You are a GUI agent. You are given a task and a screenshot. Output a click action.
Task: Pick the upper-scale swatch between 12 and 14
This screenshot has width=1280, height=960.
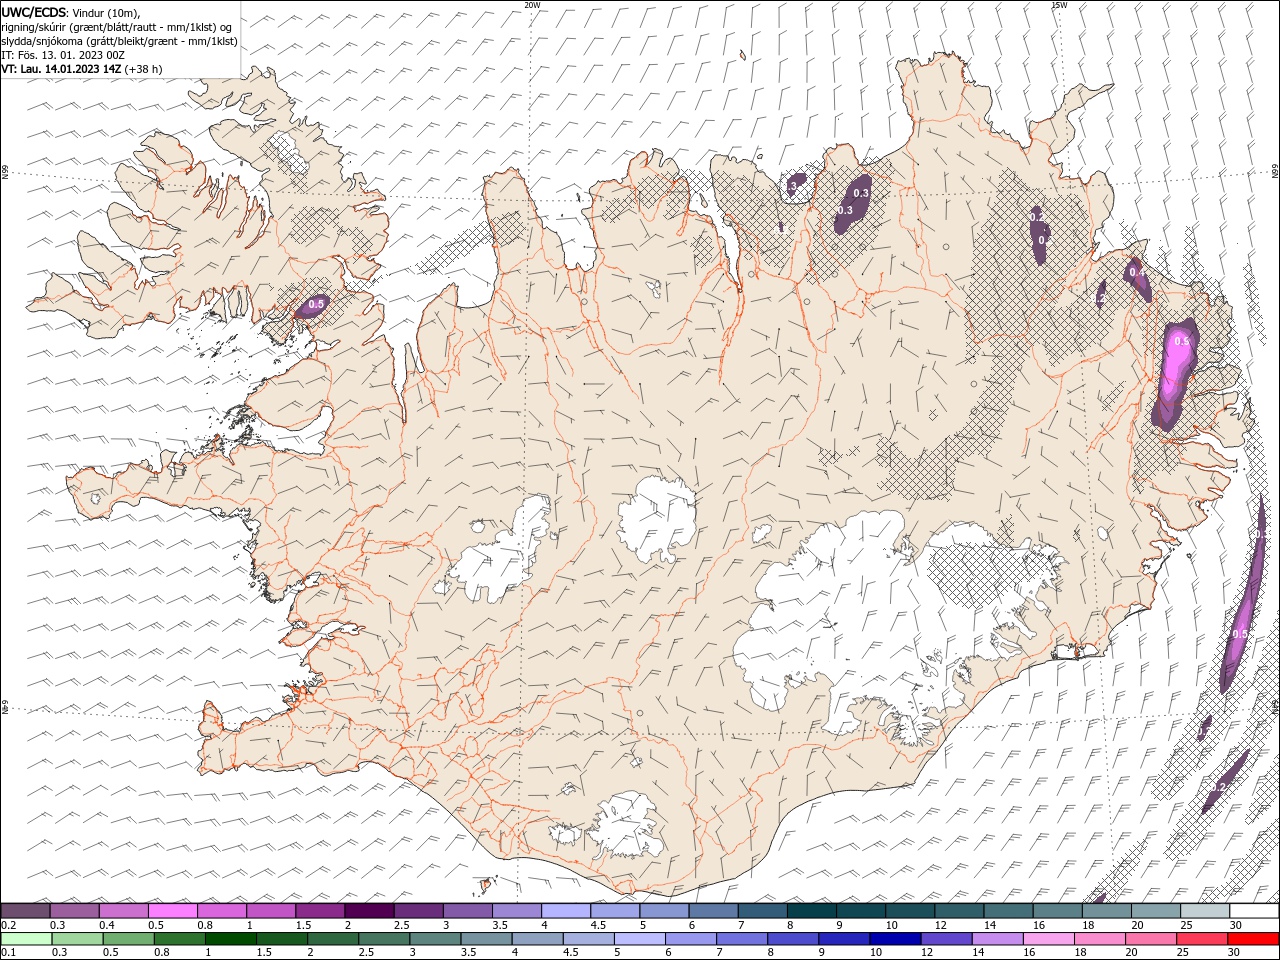click(x=957, y=911)
